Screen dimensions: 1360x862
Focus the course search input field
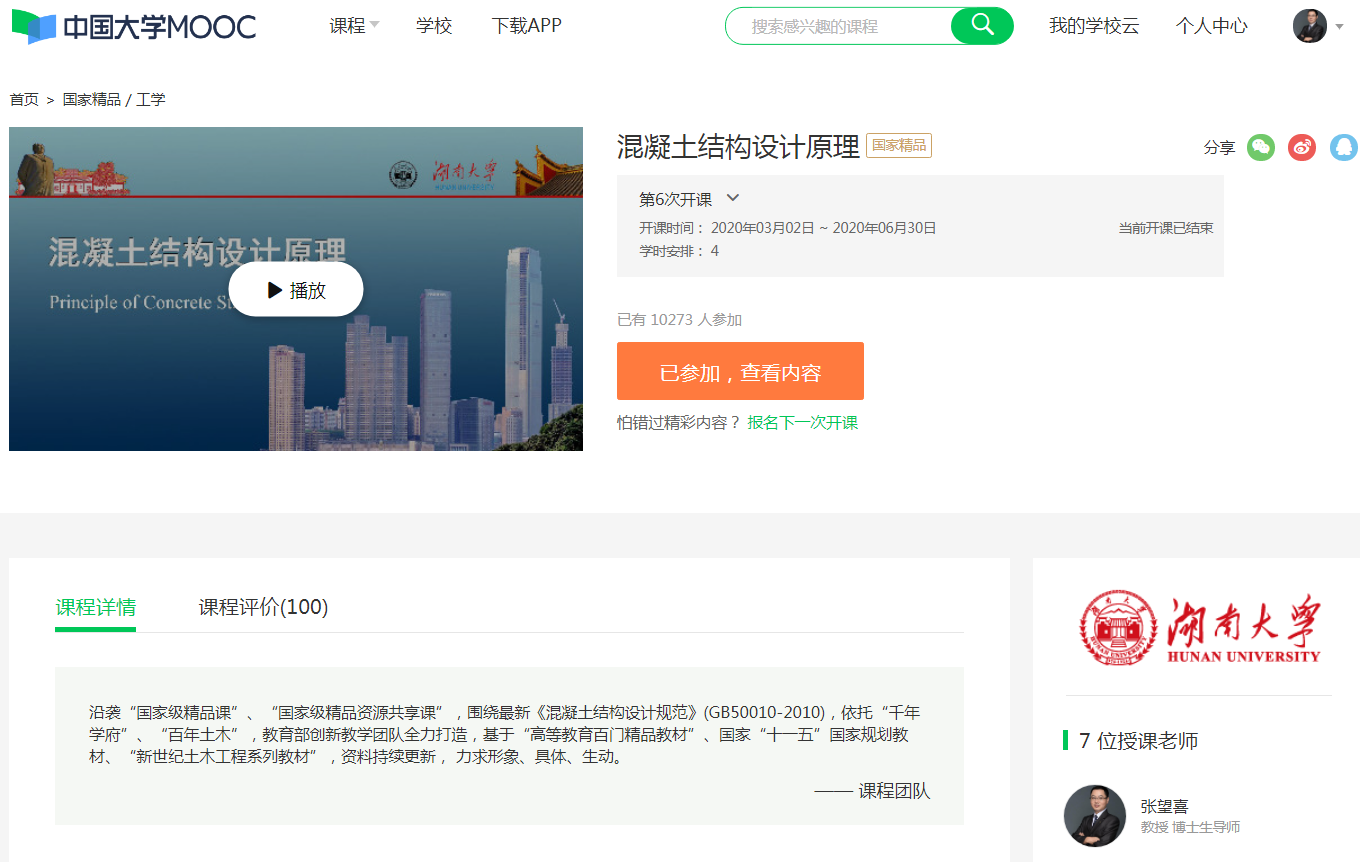click(x=840, y=26)
